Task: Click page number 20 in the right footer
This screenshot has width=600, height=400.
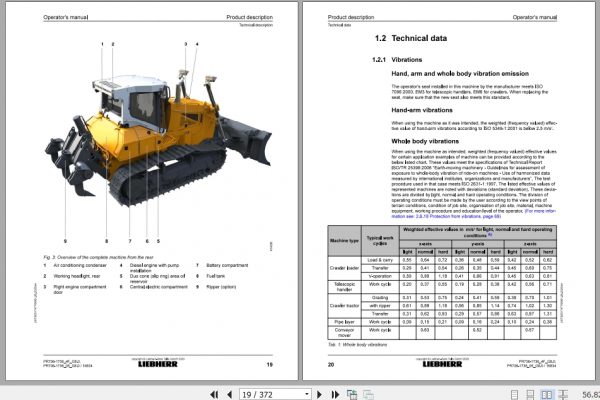Action: pos(331,364)
